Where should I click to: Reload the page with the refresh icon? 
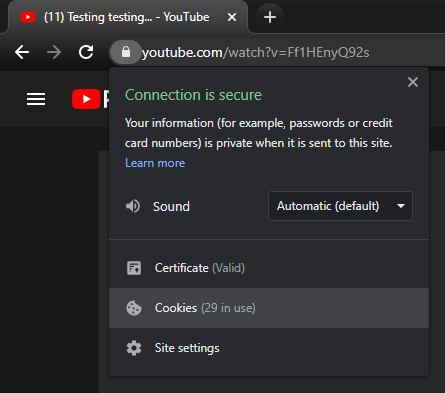coord(86,52)
